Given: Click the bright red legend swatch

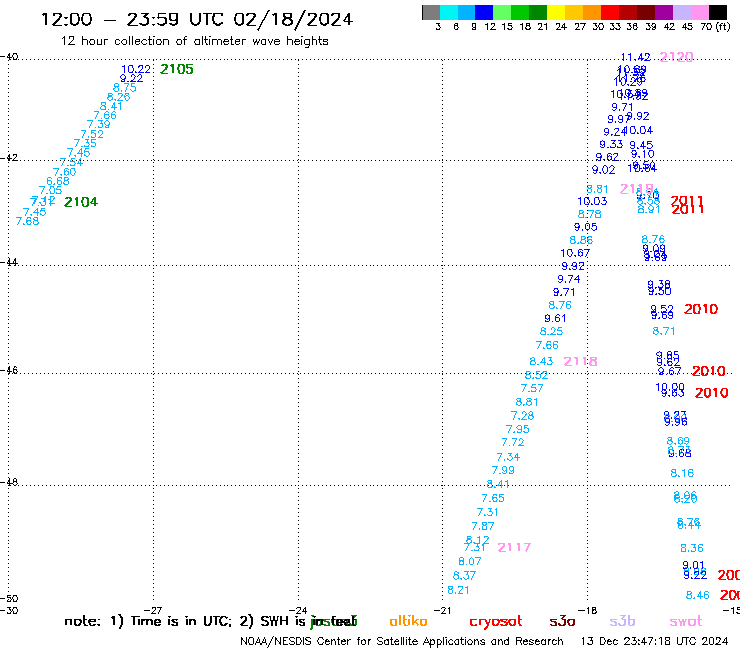Looking at the screenshot, I should (609, 12).
